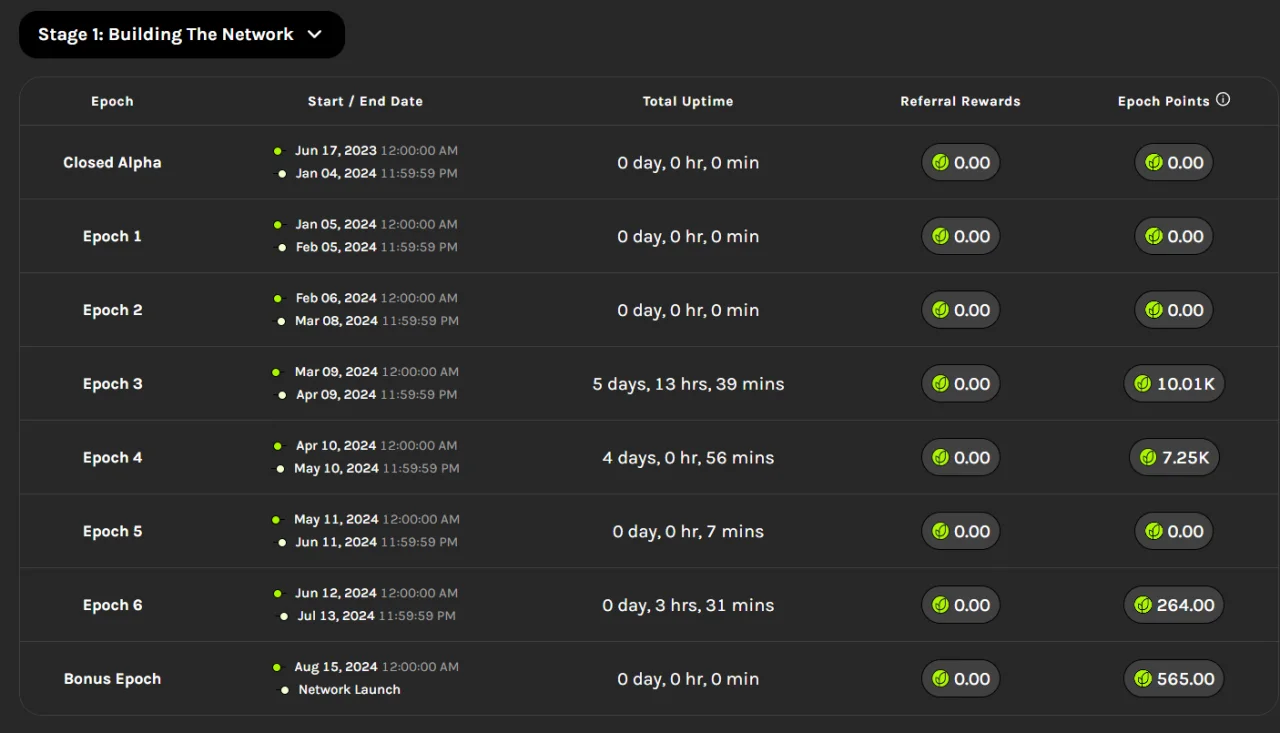Click the 5 days, 13 hrs, 39 mins uptime
The height and width of the screenshot is (733, 1280).
pyautogui.click(x=688, y=384)
